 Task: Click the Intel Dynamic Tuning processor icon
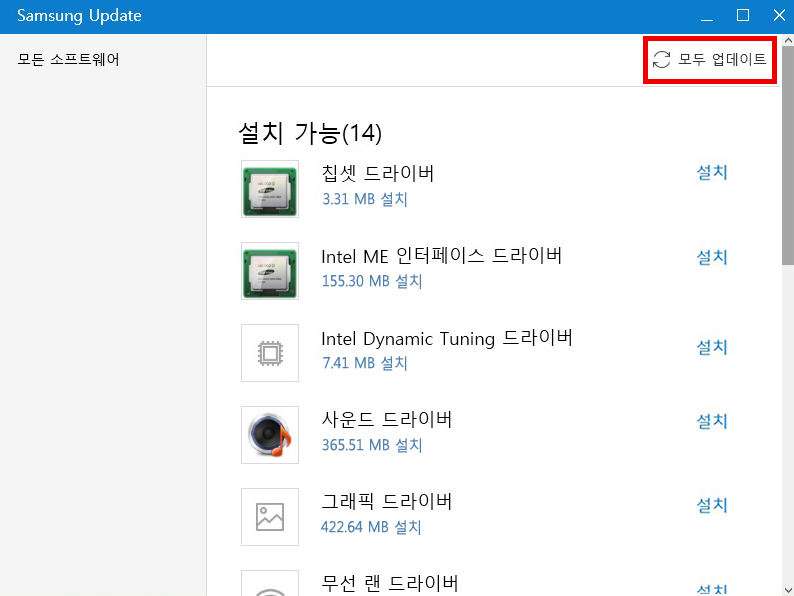click(x=270, y=353)
